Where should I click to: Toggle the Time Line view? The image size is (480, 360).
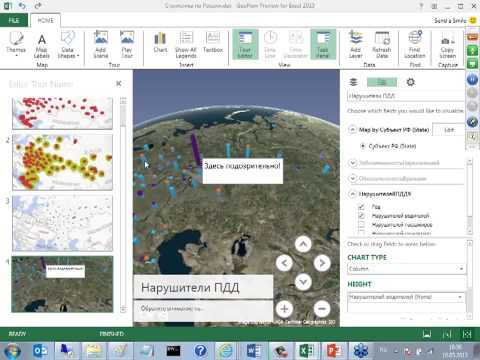(x=270, y=45)
